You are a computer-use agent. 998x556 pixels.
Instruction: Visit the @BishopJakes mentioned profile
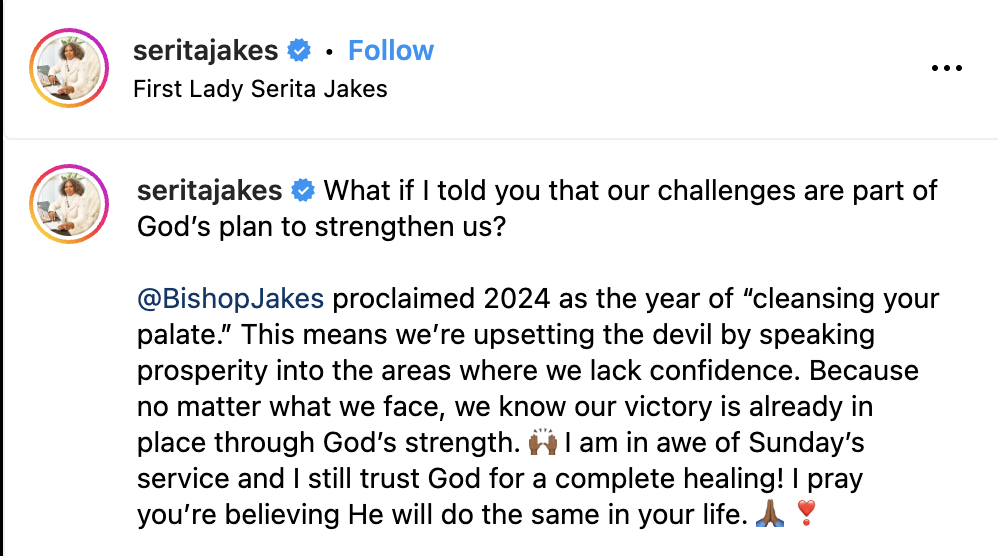[x=230, y=299]
